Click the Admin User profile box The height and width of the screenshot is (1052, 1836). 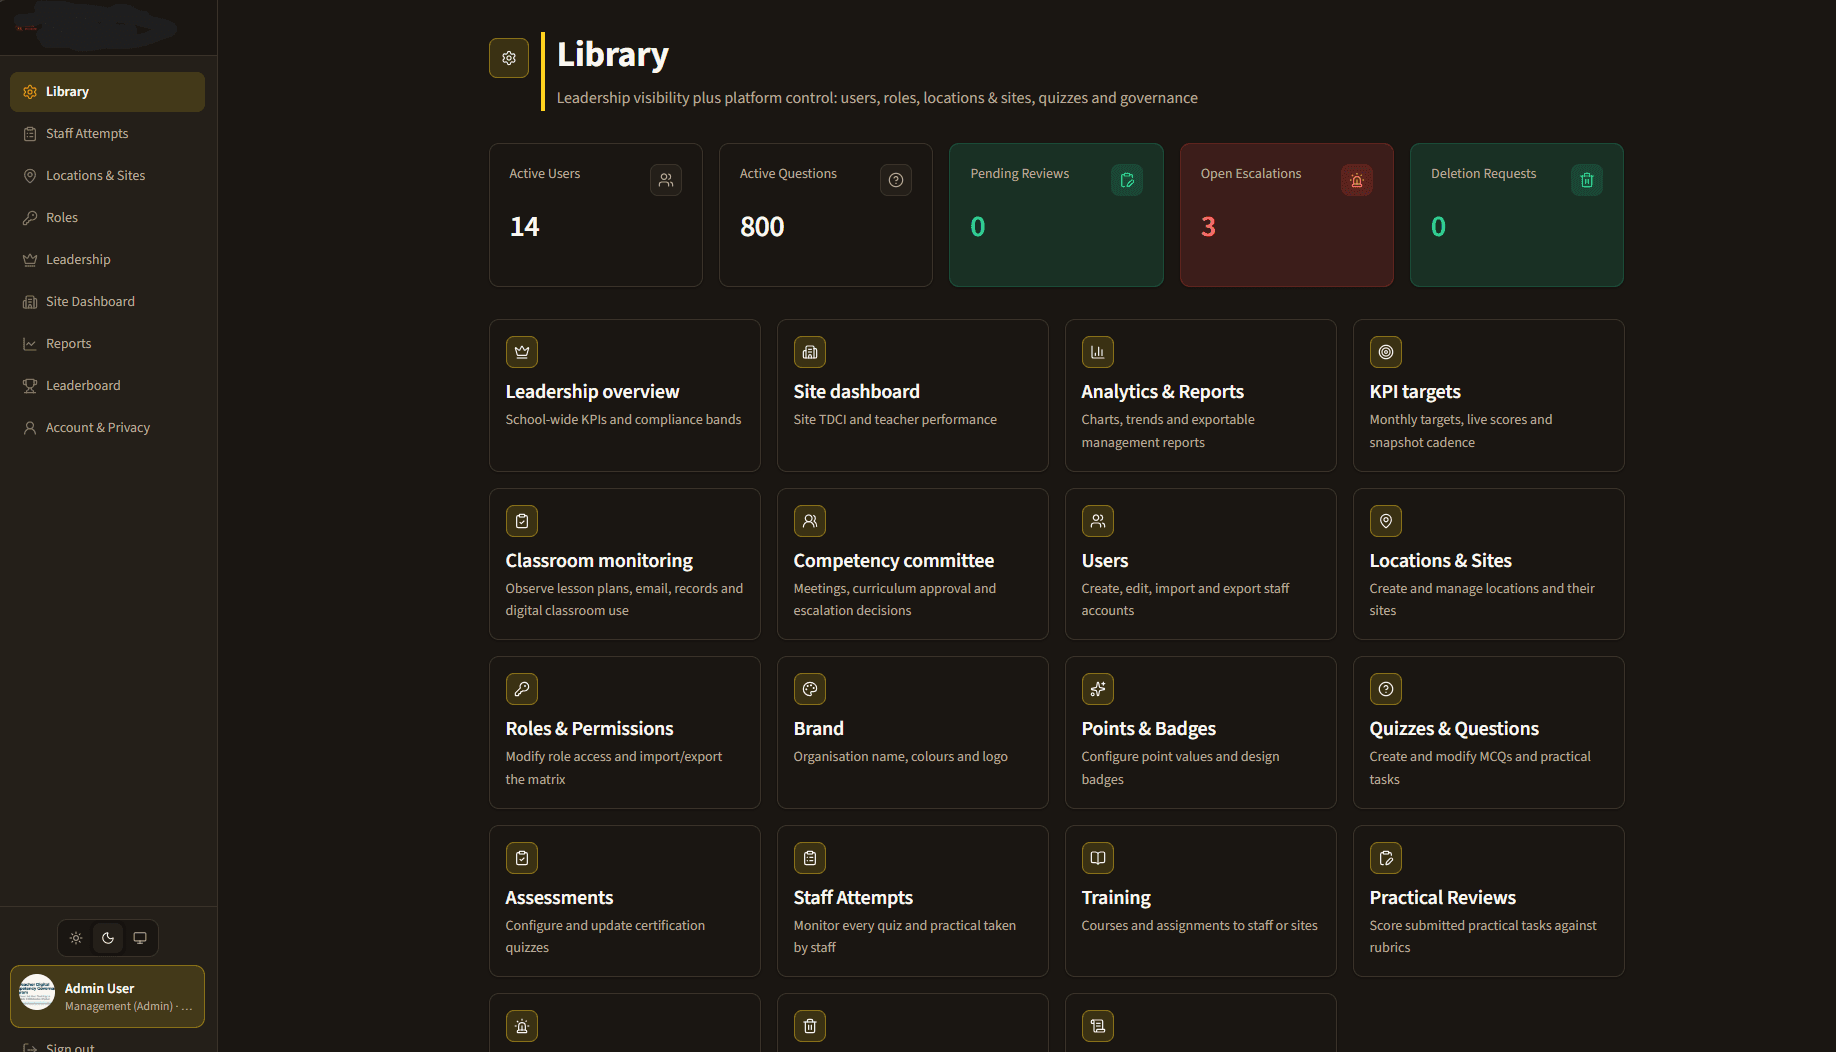tap(107, 996)
